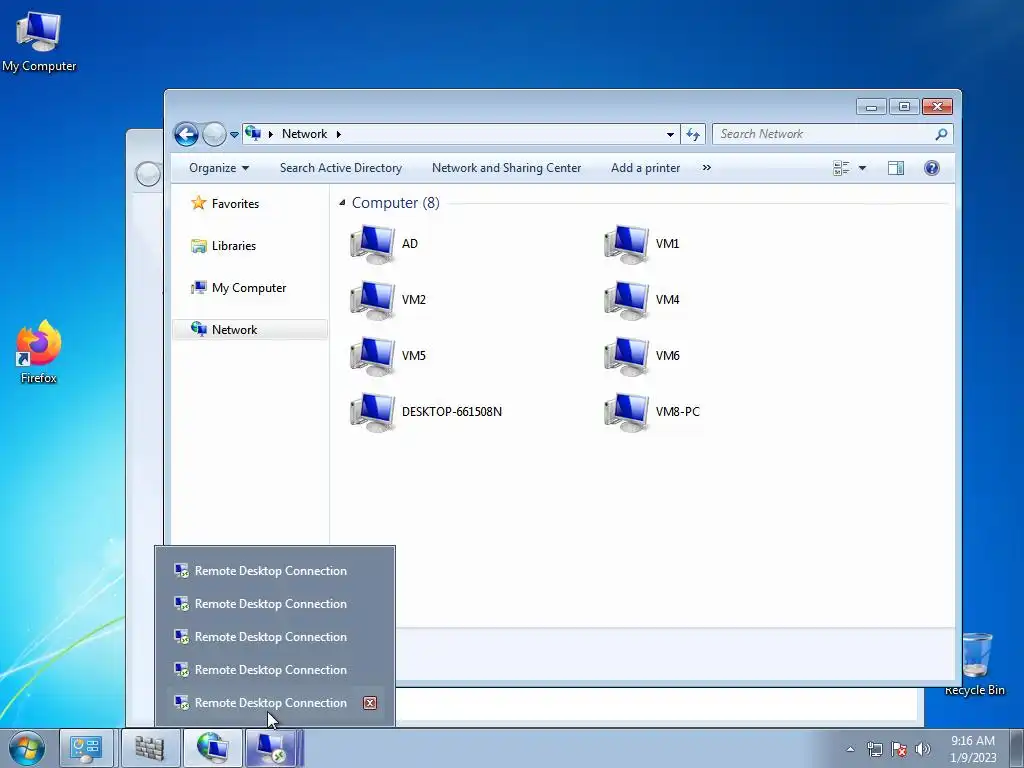Close the last Remote Desktop Connection entry
1024x768 pixels.
(x=370, y=703)
